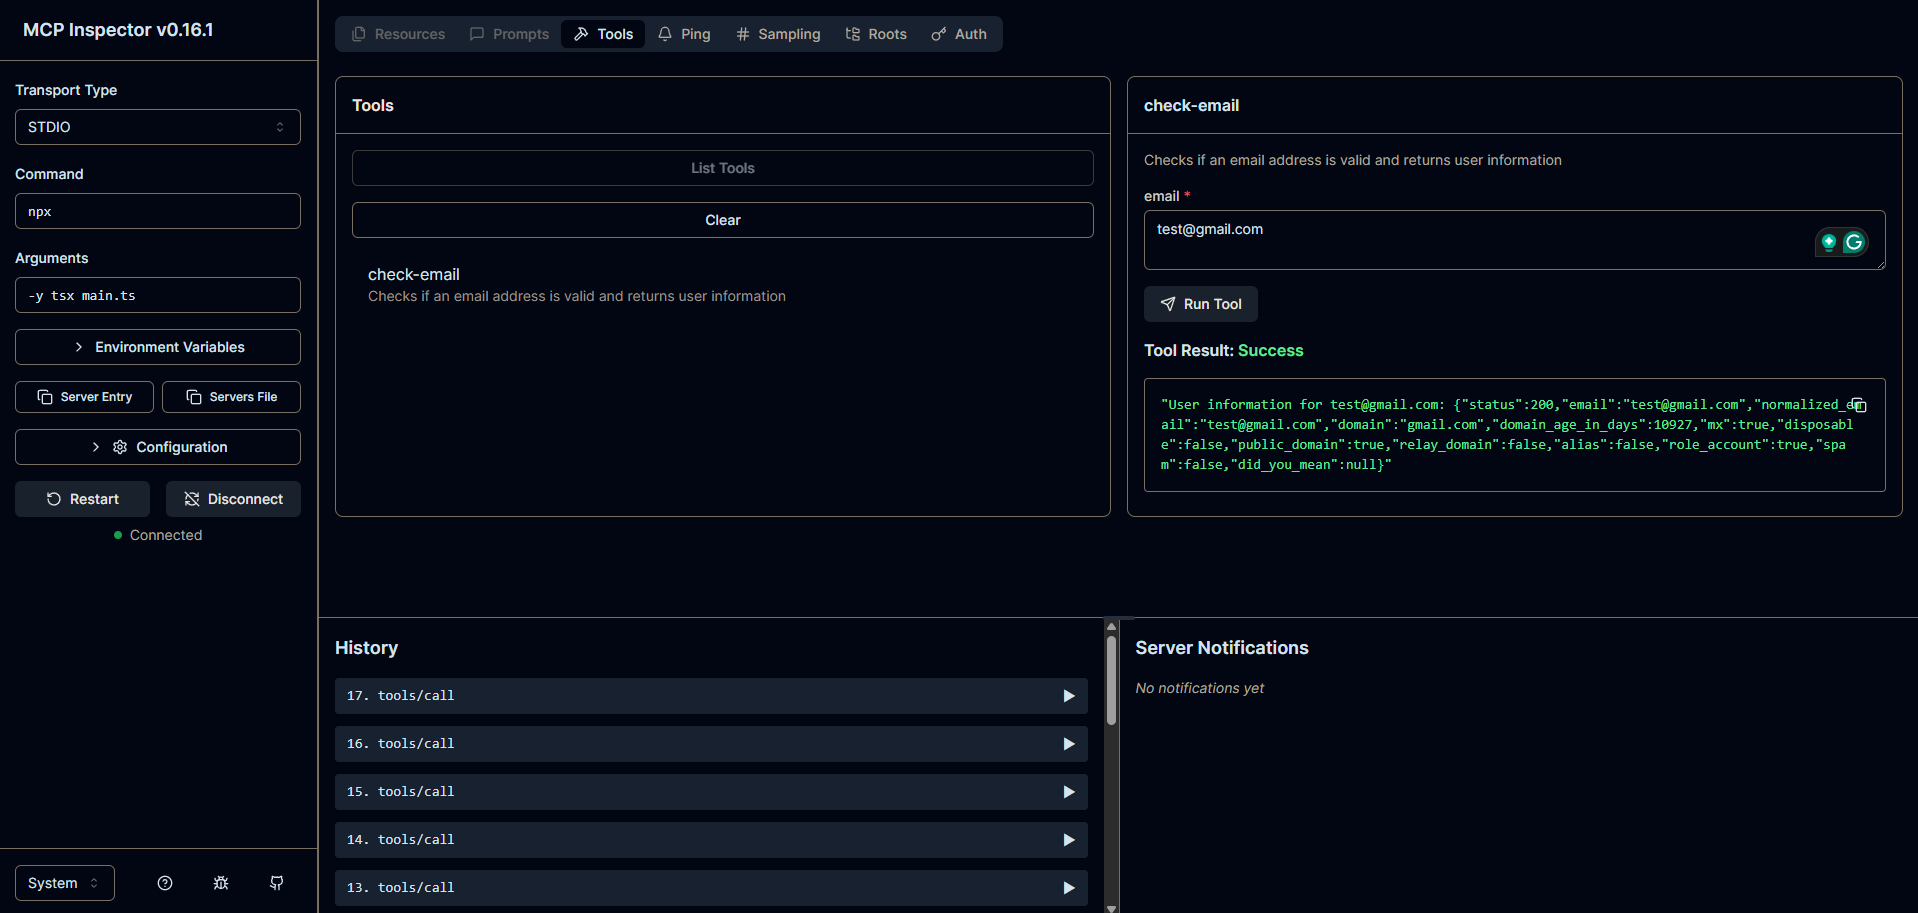1918x913 pixels.
Task: Open the bug report icon
Action: point(221,883)
